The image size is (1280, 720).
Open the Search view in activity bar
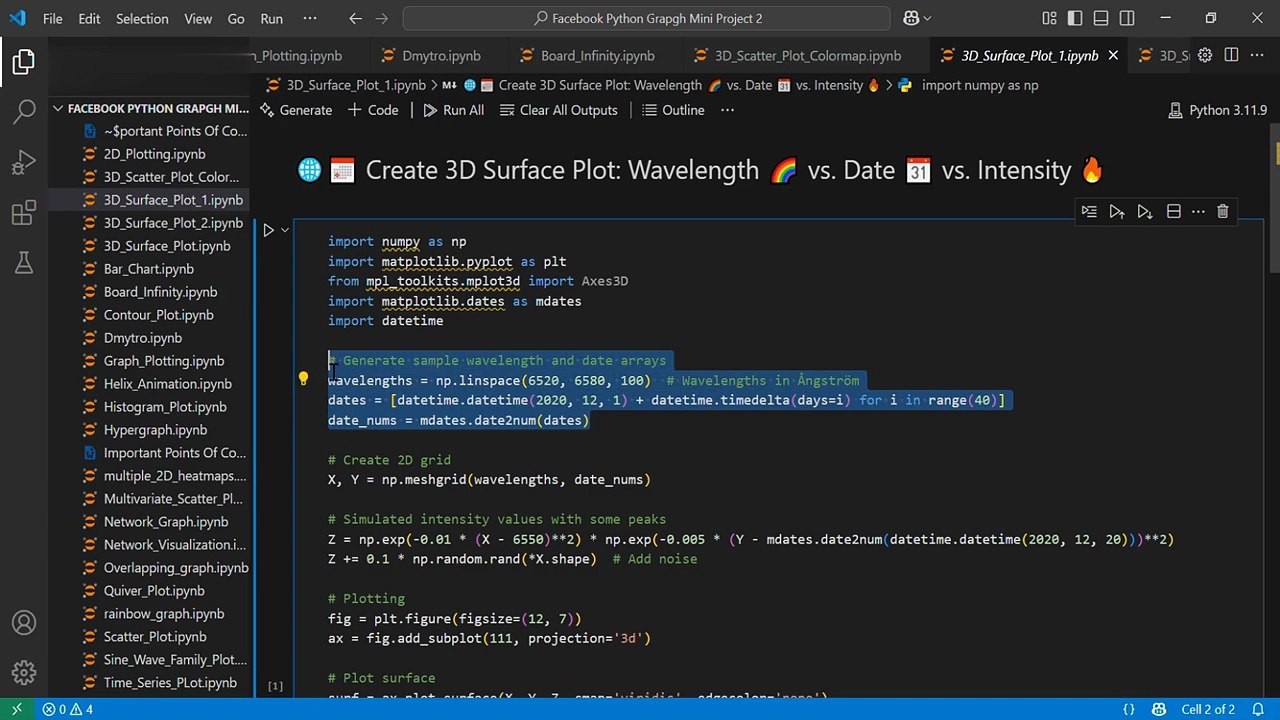pos(24,110)
